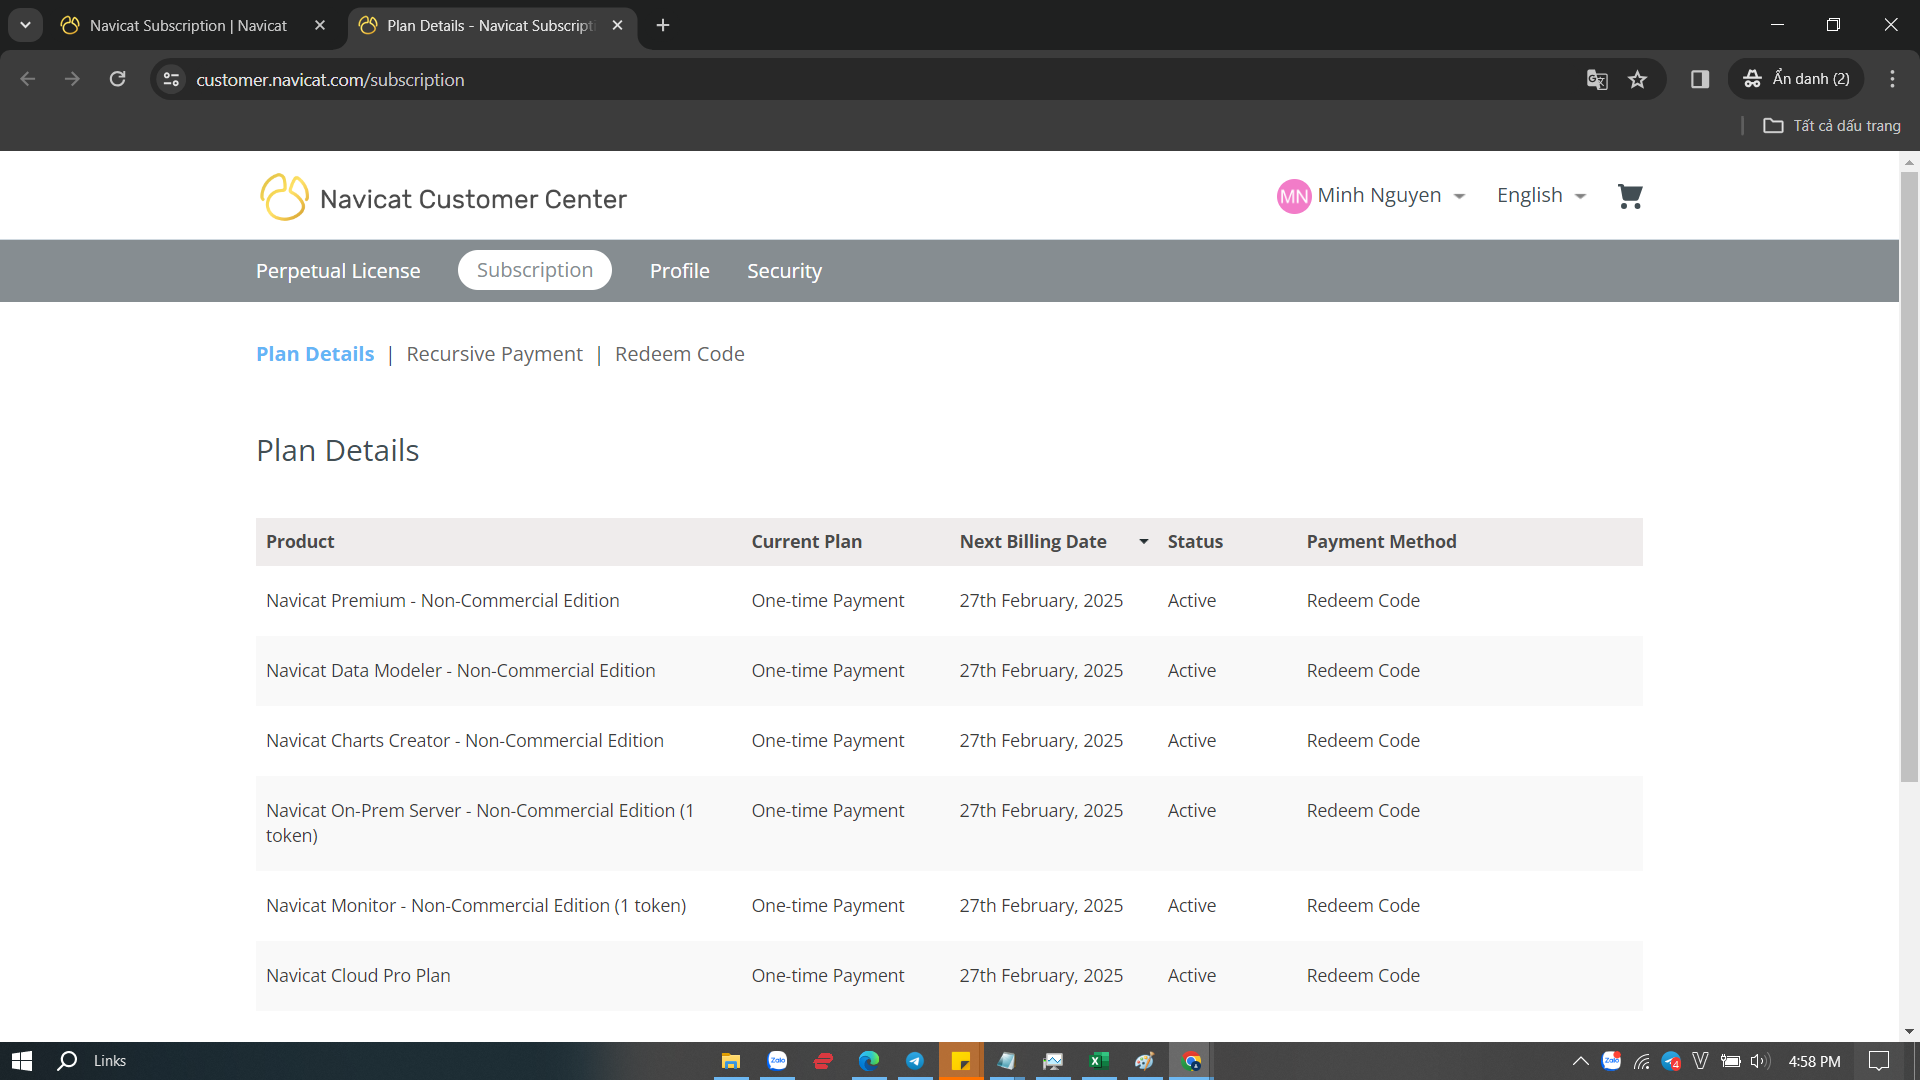Click Active status in Navicat Cloud Pro Plan row

pyautogui.click(x=1192, y=976)
